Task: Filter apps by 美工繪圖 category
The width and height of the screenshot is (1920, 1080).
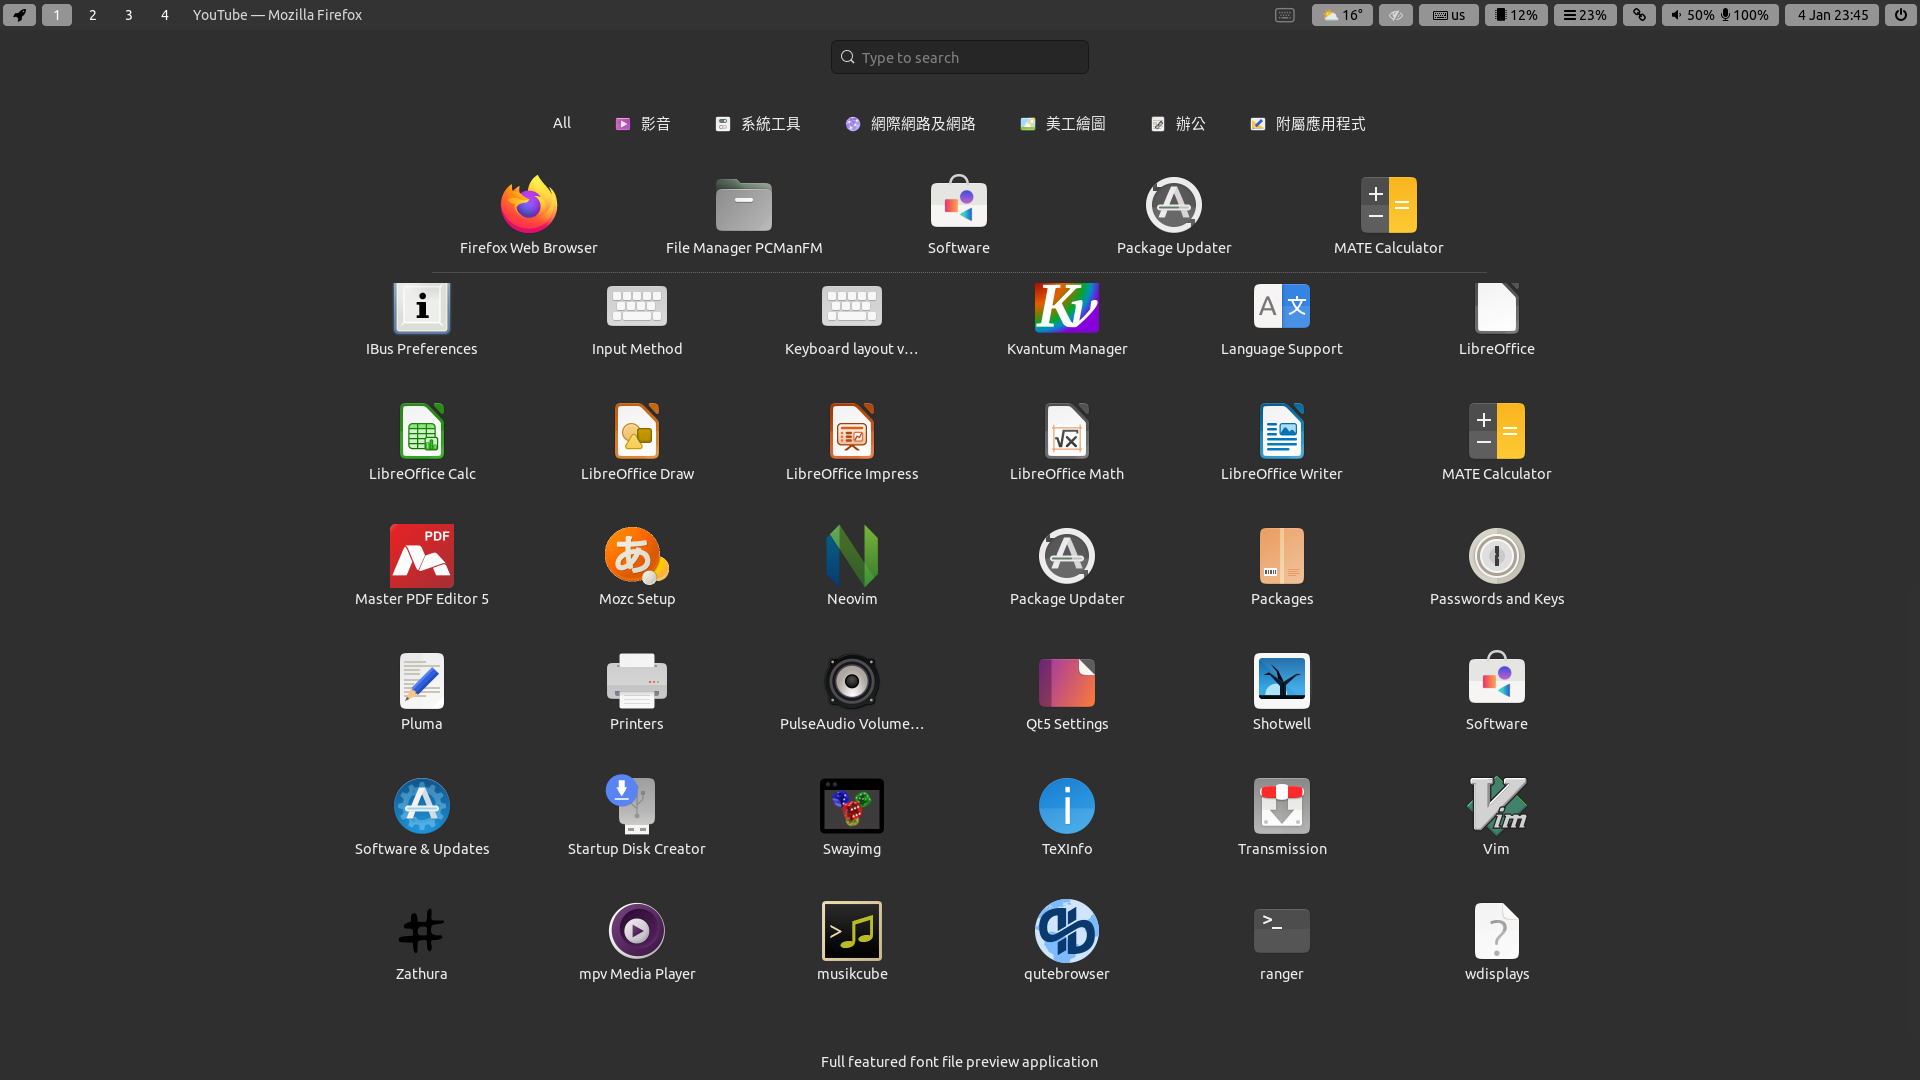Action: pyautogui.click(x=1062, y=124)
